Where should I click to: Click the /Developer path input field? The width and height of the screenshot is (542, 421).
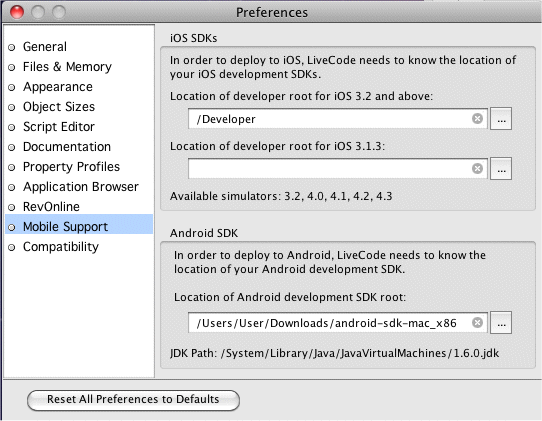coord(338,119)
